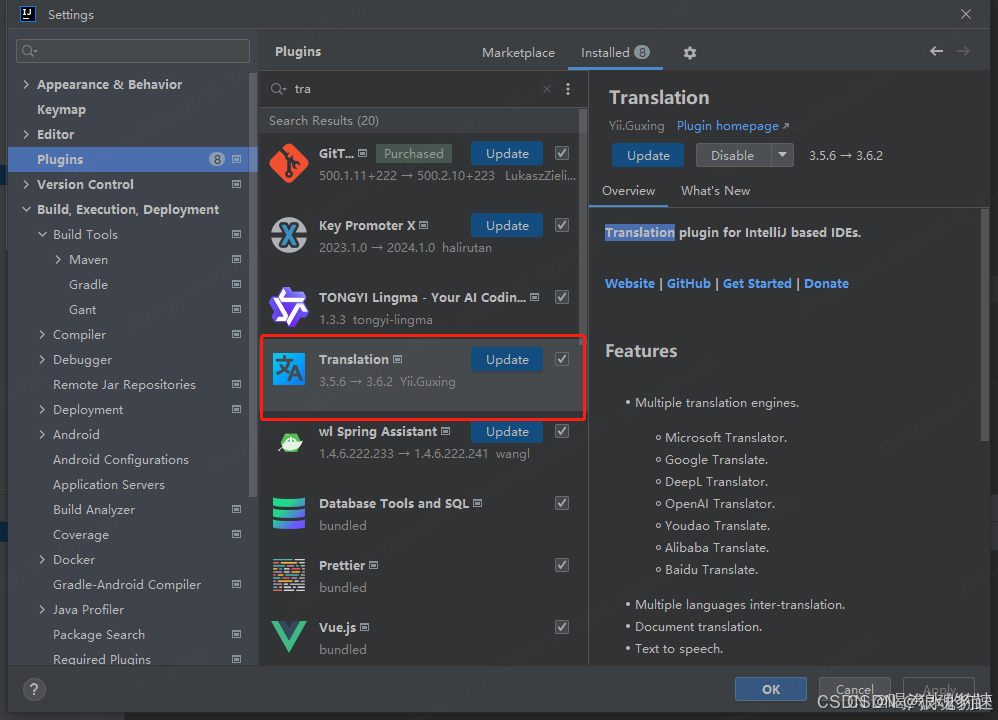Viewport: 998px width, 720px height.
Task: Click the project-level icon beside Maven
Action: [237, 260]
